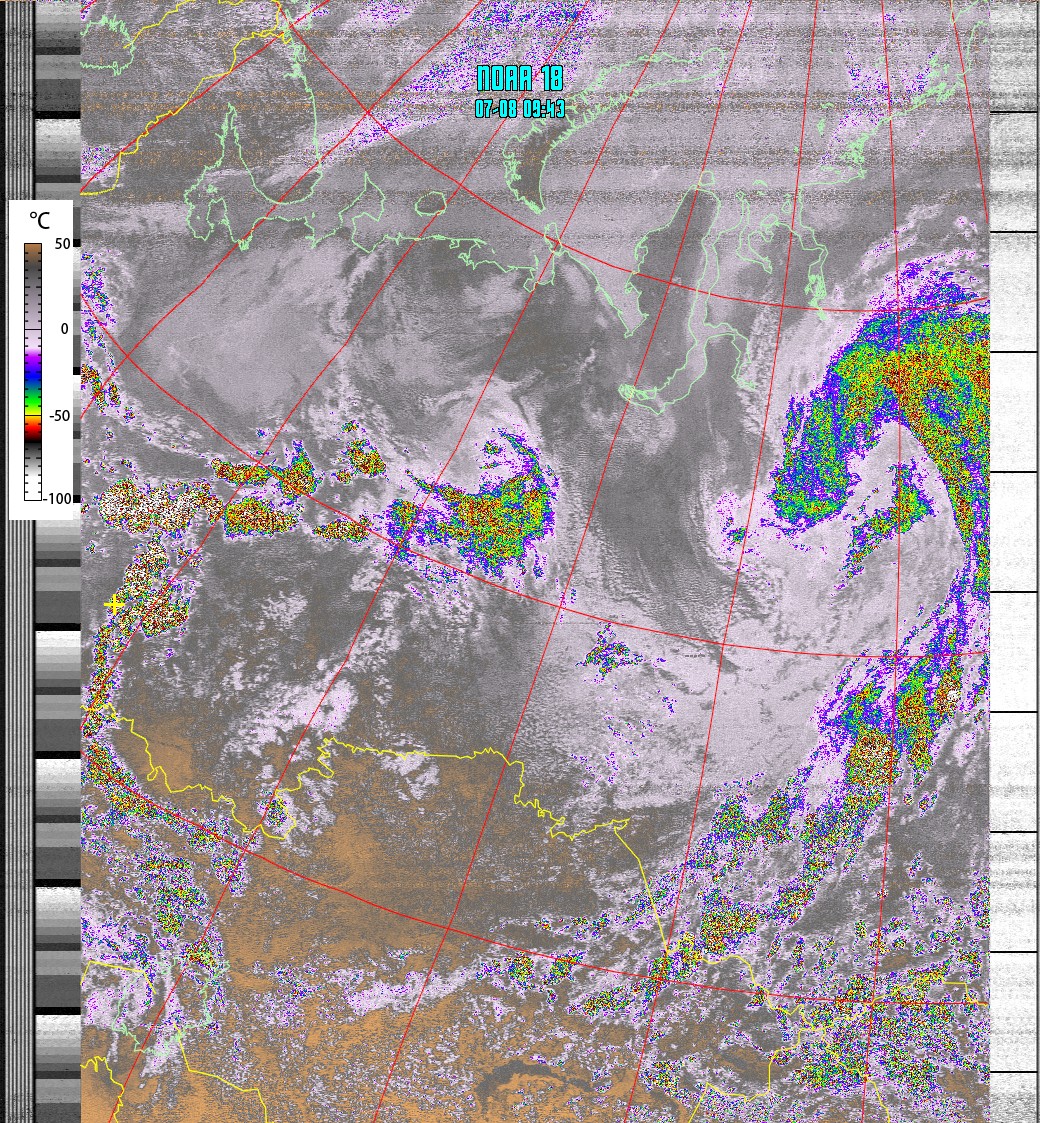Click the 50 label on temperature scale
Viewport: 1040px width, 1123px height.
(62, 244)
